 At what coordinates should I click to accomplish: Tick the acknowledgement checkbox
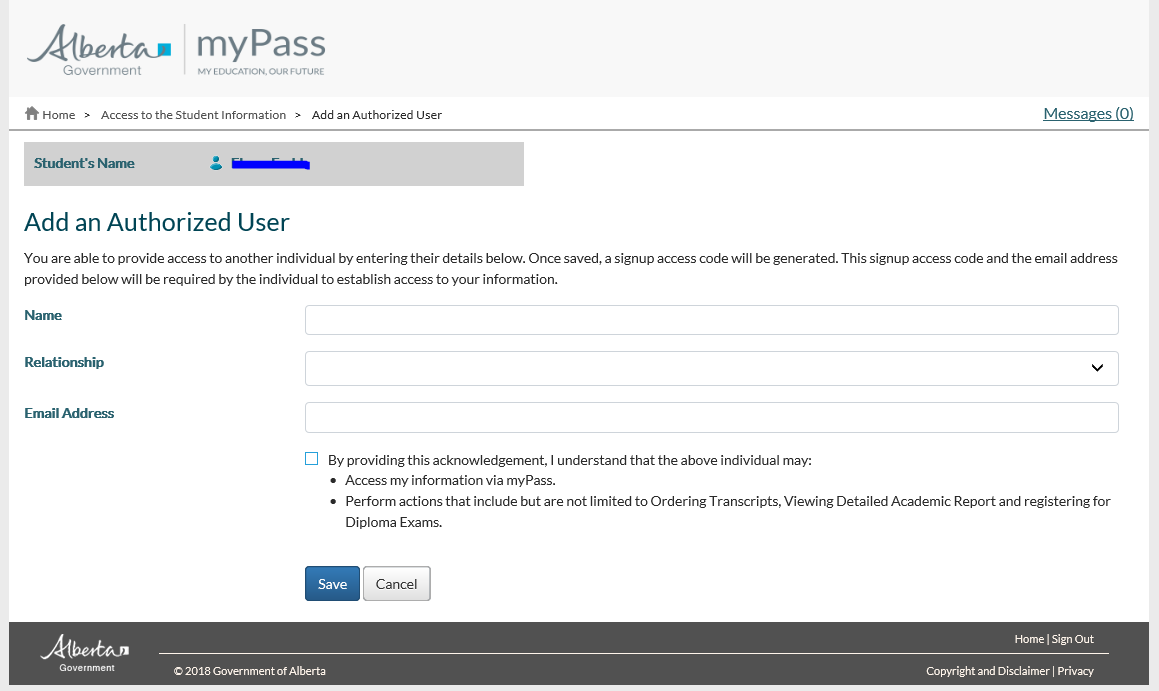coord(312,459)
